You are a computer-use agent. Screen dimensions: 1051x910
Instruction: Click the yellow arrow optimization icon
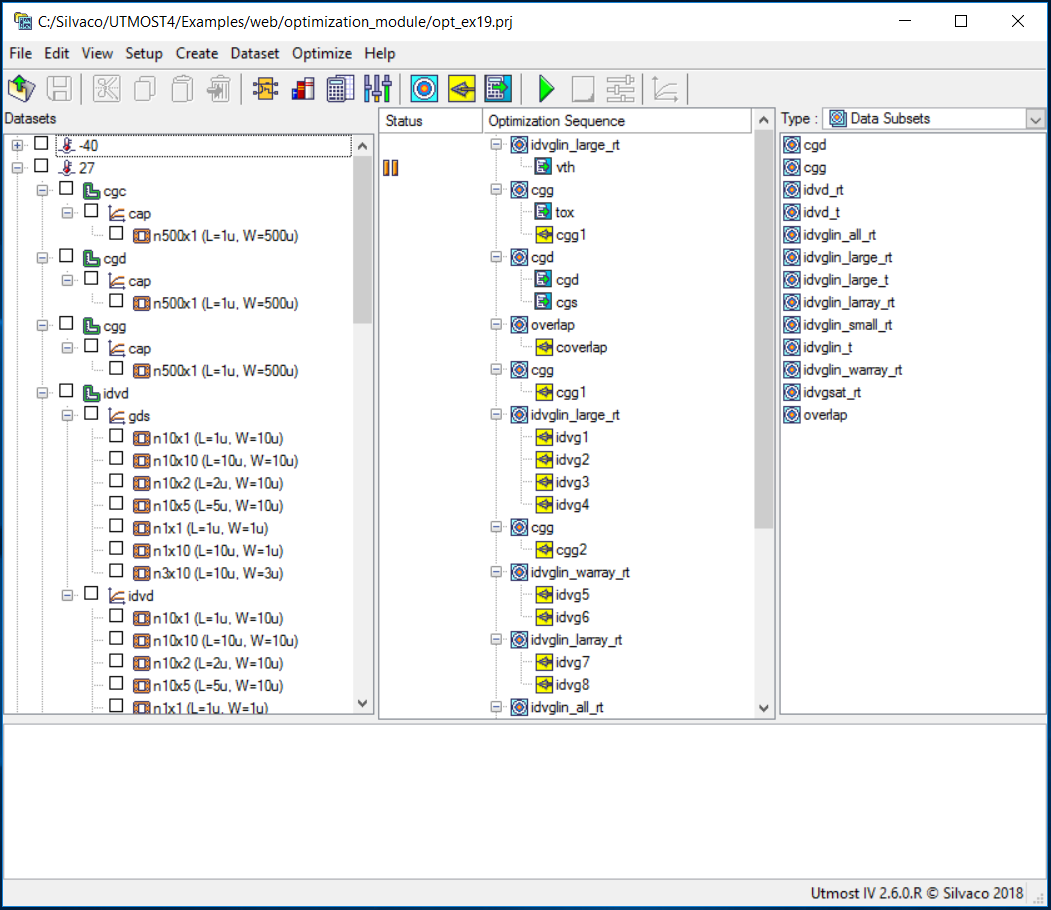[462, 88]
